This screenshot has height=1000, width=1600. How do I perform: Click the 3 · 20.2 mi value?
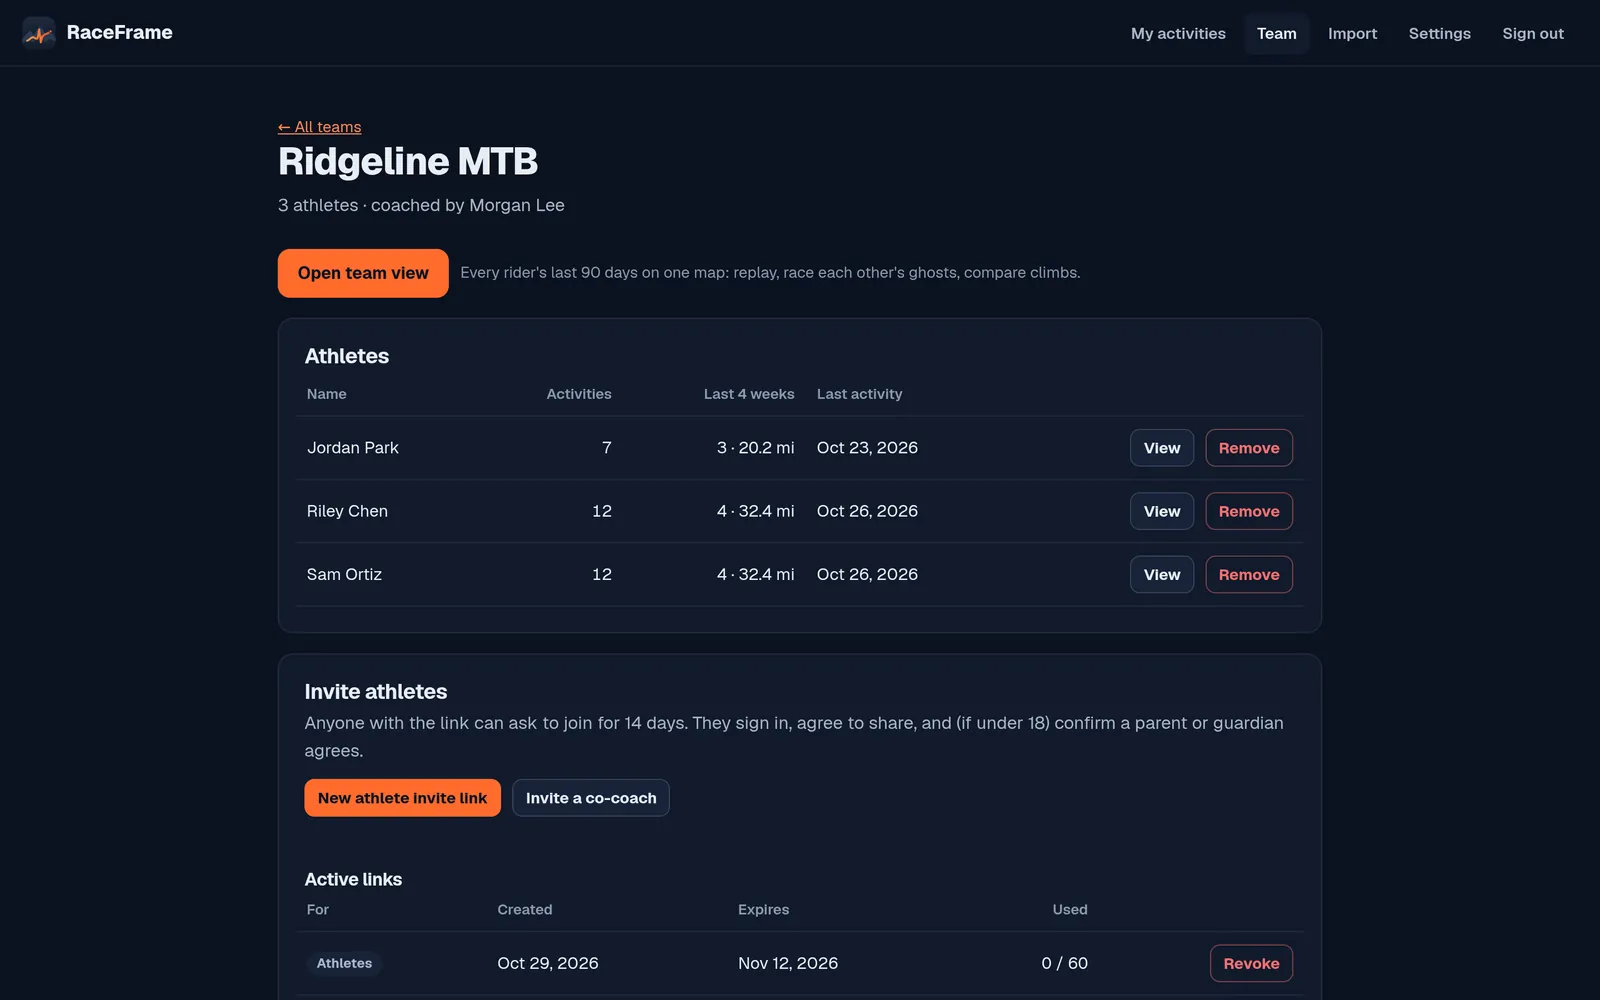756,448
